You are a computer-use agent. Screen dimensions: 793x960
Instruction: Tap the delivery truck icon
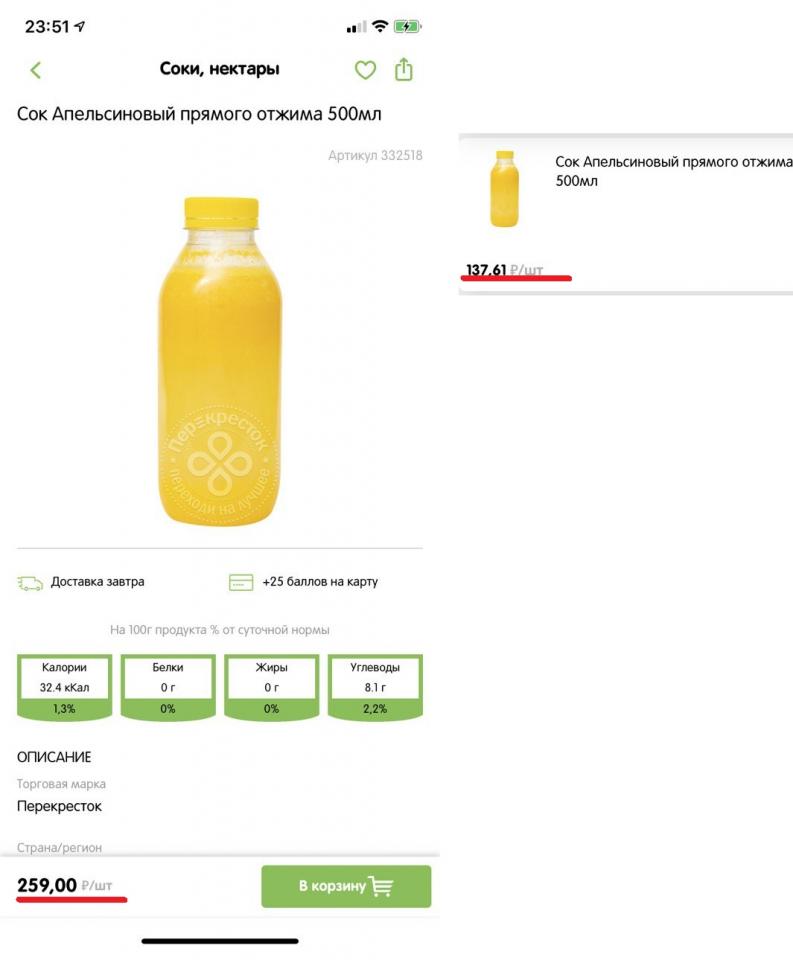coord(30,582)
